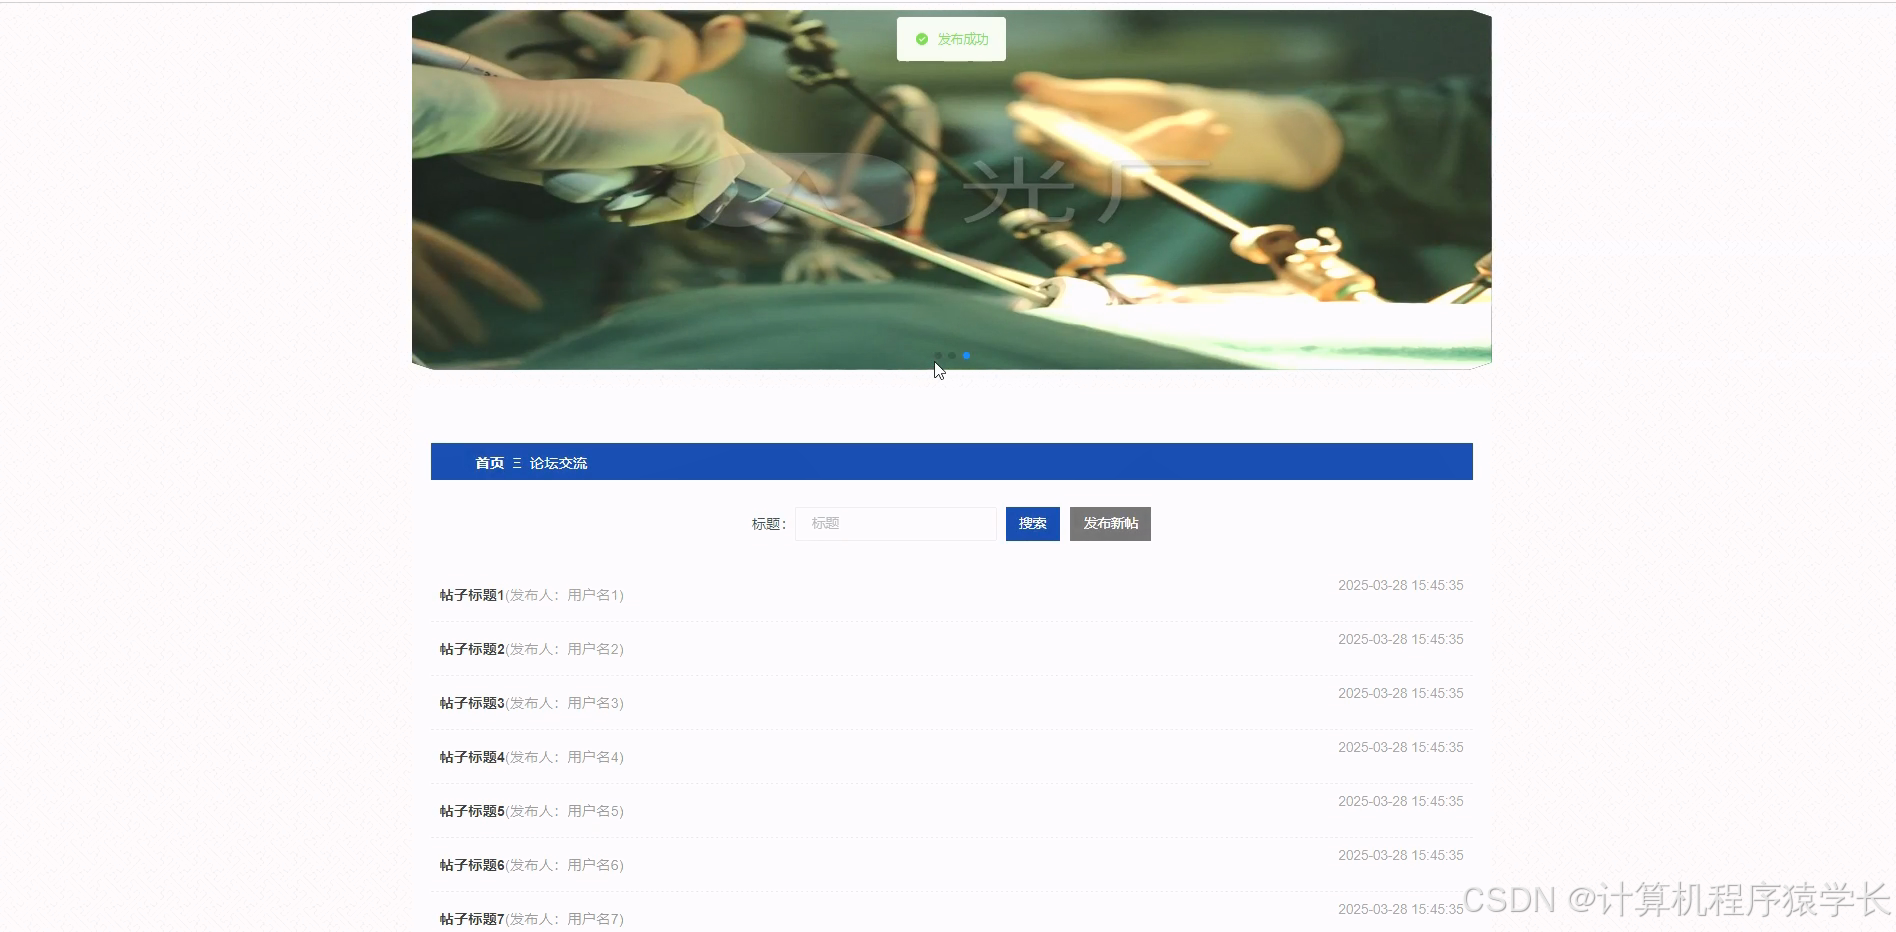Click the 搜索 search button
Viewport: 1896px width, 932px height.
click(x=1032, y=524)
